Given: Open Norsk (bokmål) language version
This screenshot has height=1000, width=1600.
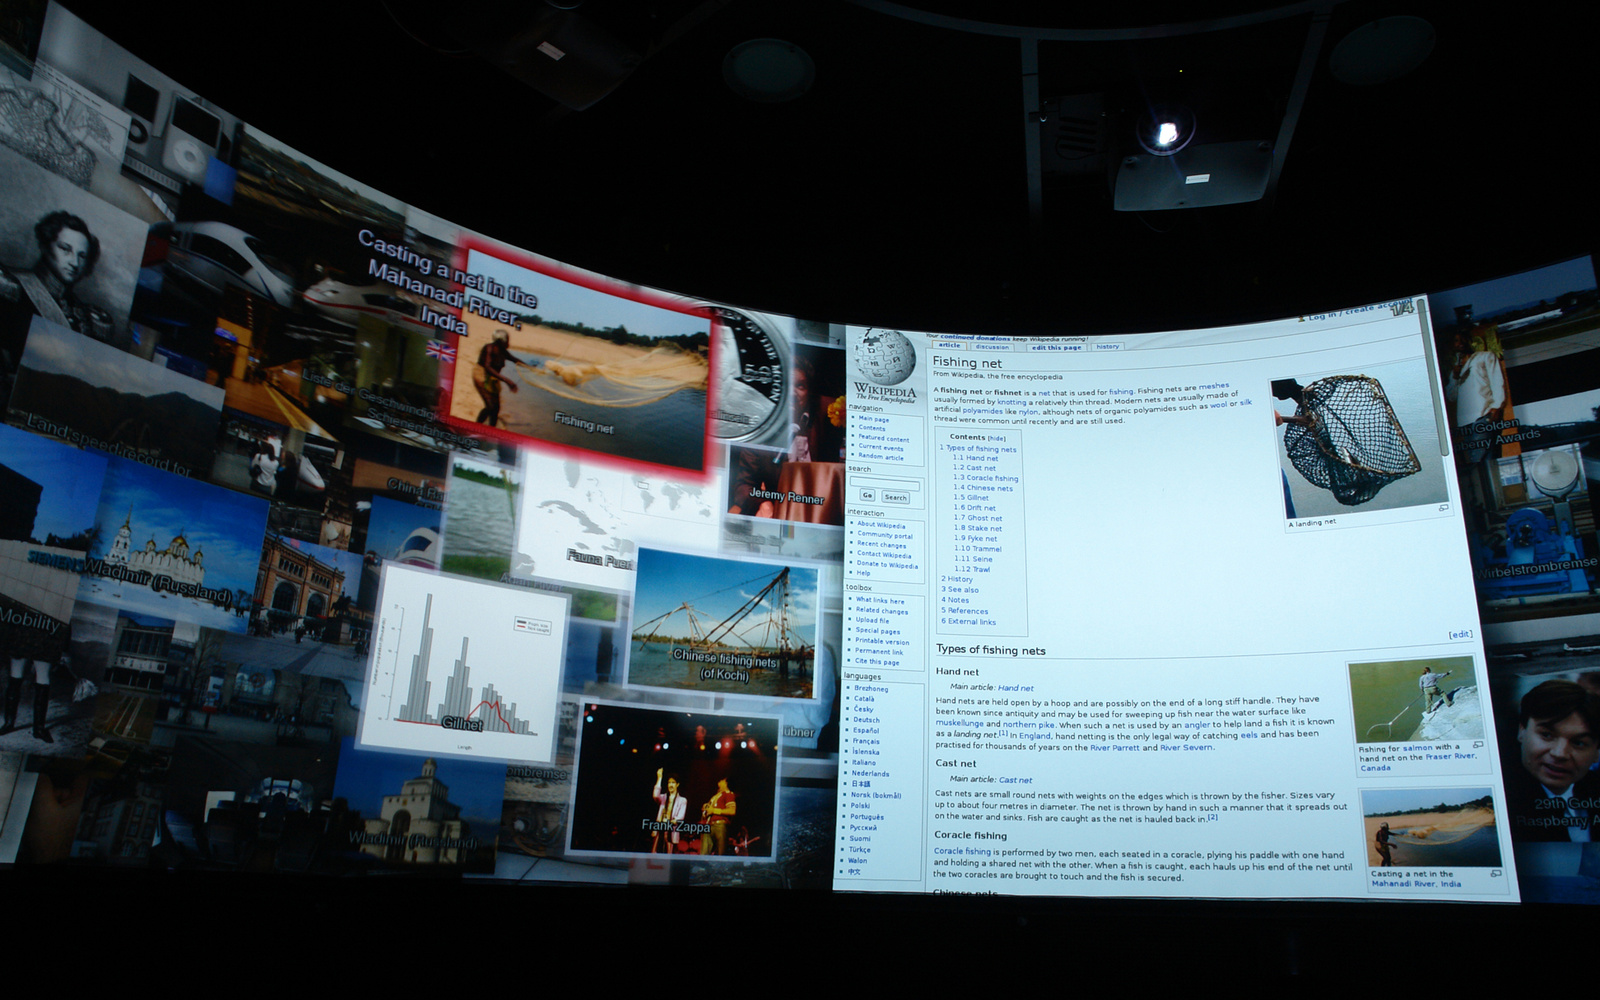Looking at the screenshot, I should [876, 795].
